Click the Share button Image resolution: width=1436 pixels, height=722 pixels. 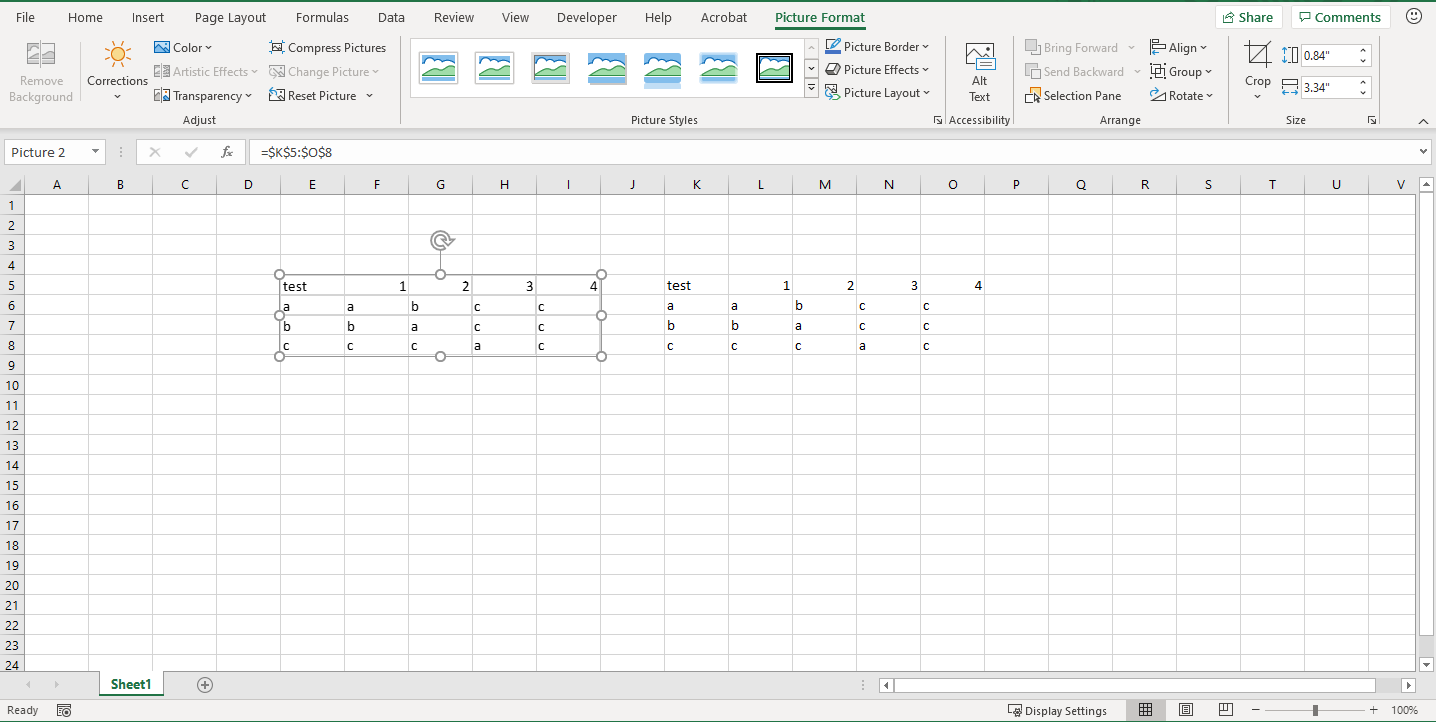pos(1248,17)
